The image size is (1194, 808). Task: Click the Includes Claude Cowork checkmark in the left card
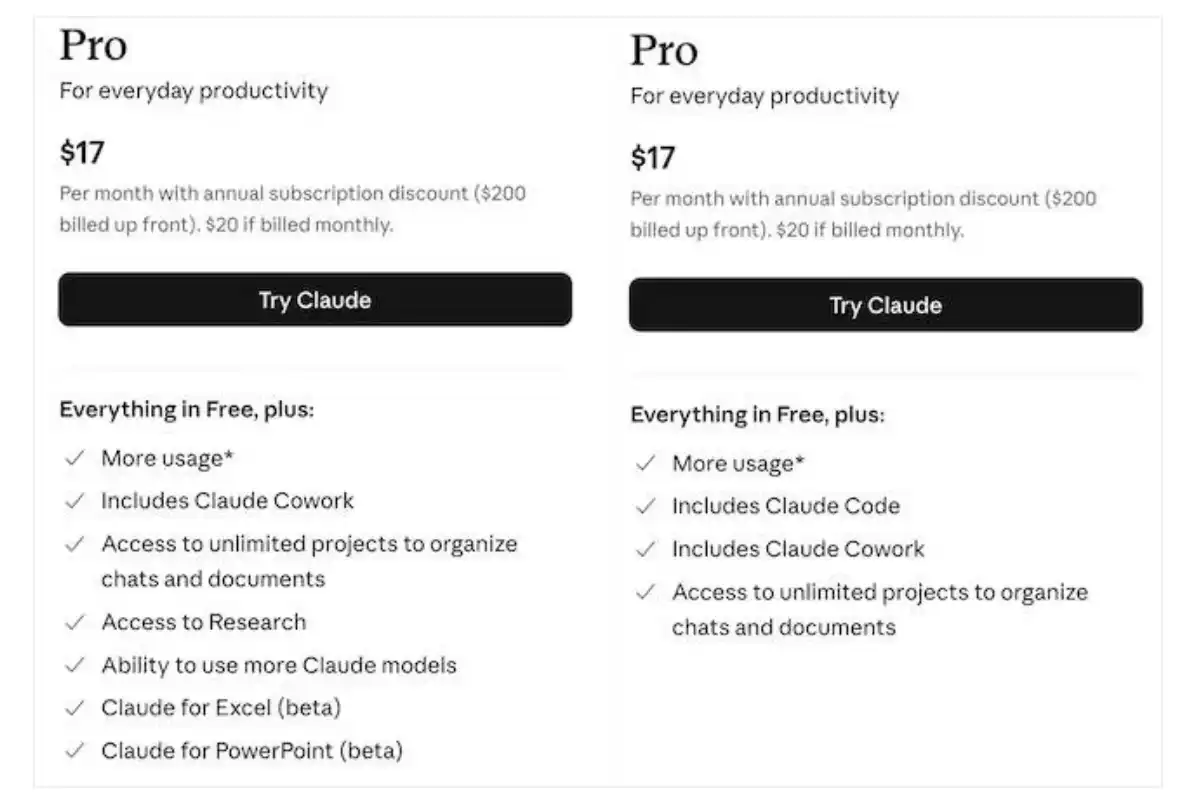(x=74, y=501)
